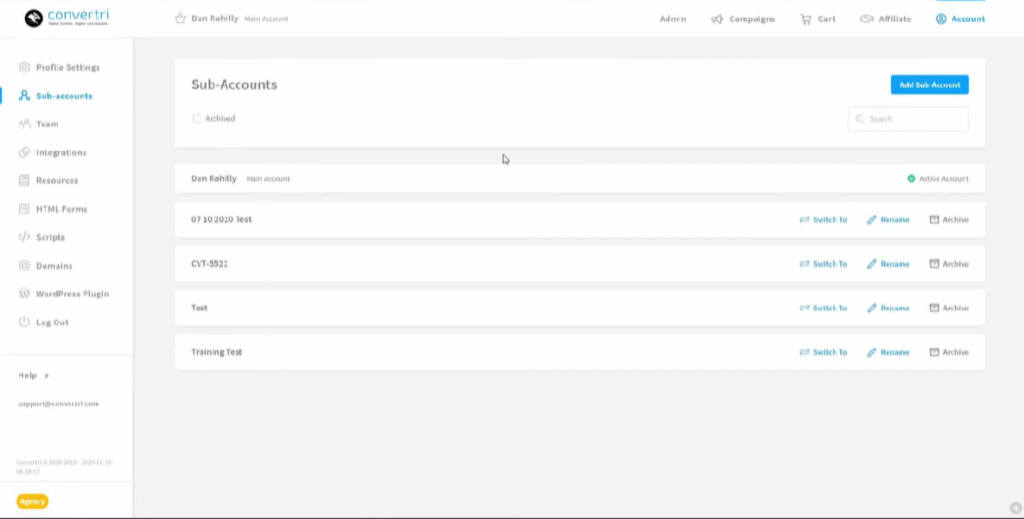Screen dimensions: 1024x519
Task: Click the Affiliate icon in top navigation
Action: click(866, 19)
